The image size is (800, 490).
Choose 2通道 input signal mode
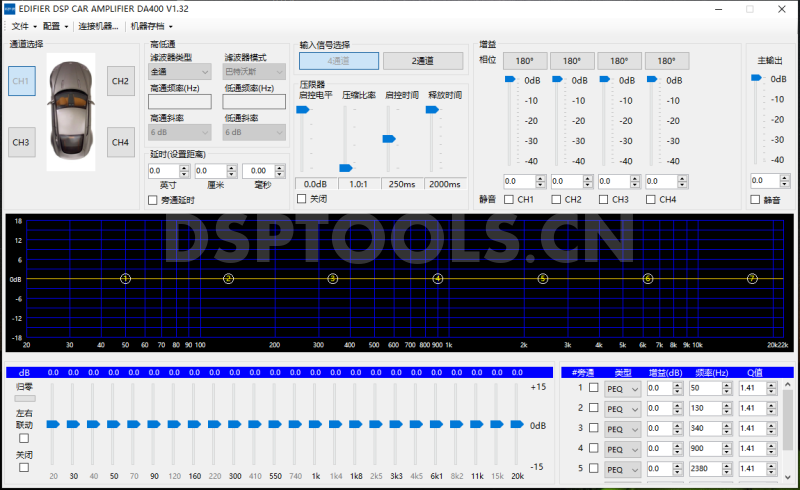[x=423, y=61]
